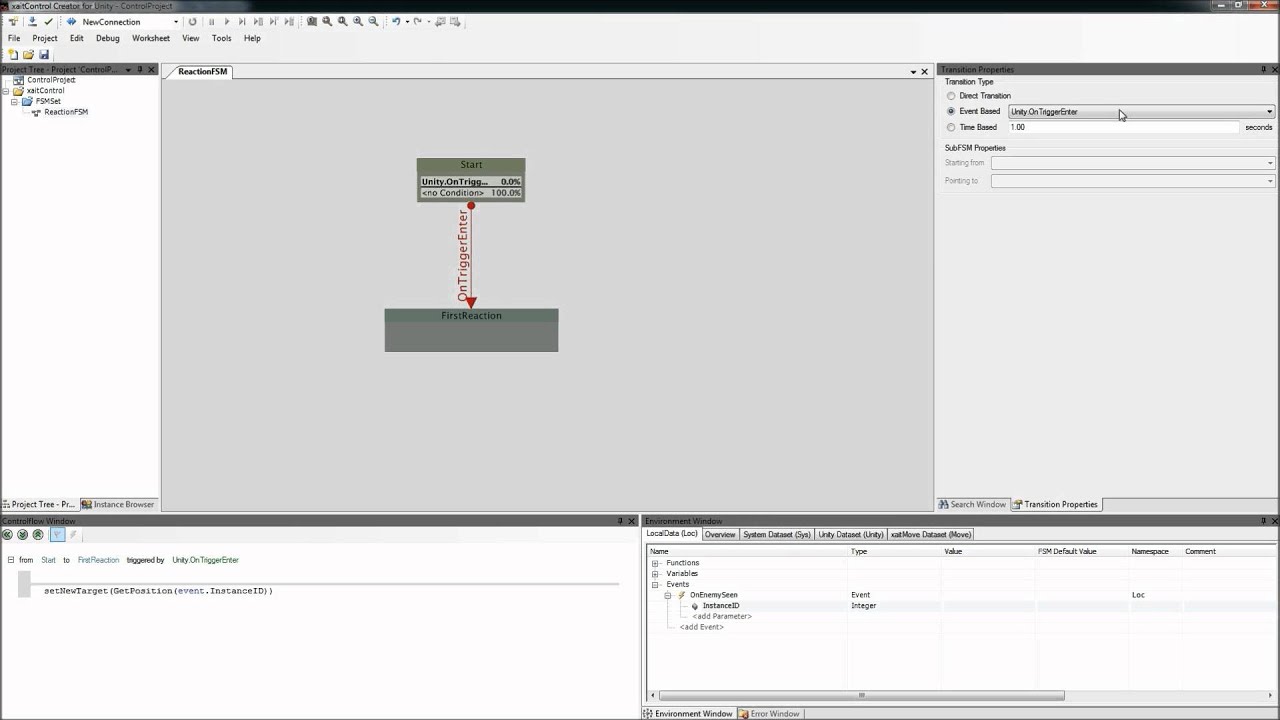Click the FirstReaction link in Controlflow Window
Image resolution: width=1280 pixels, height=720 pixels.
click(x=98, y=559)
